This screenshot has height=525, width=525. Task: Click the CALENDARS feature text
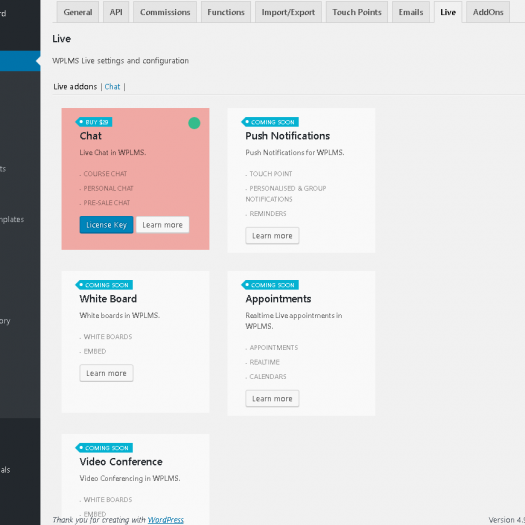tap(268, 376)
